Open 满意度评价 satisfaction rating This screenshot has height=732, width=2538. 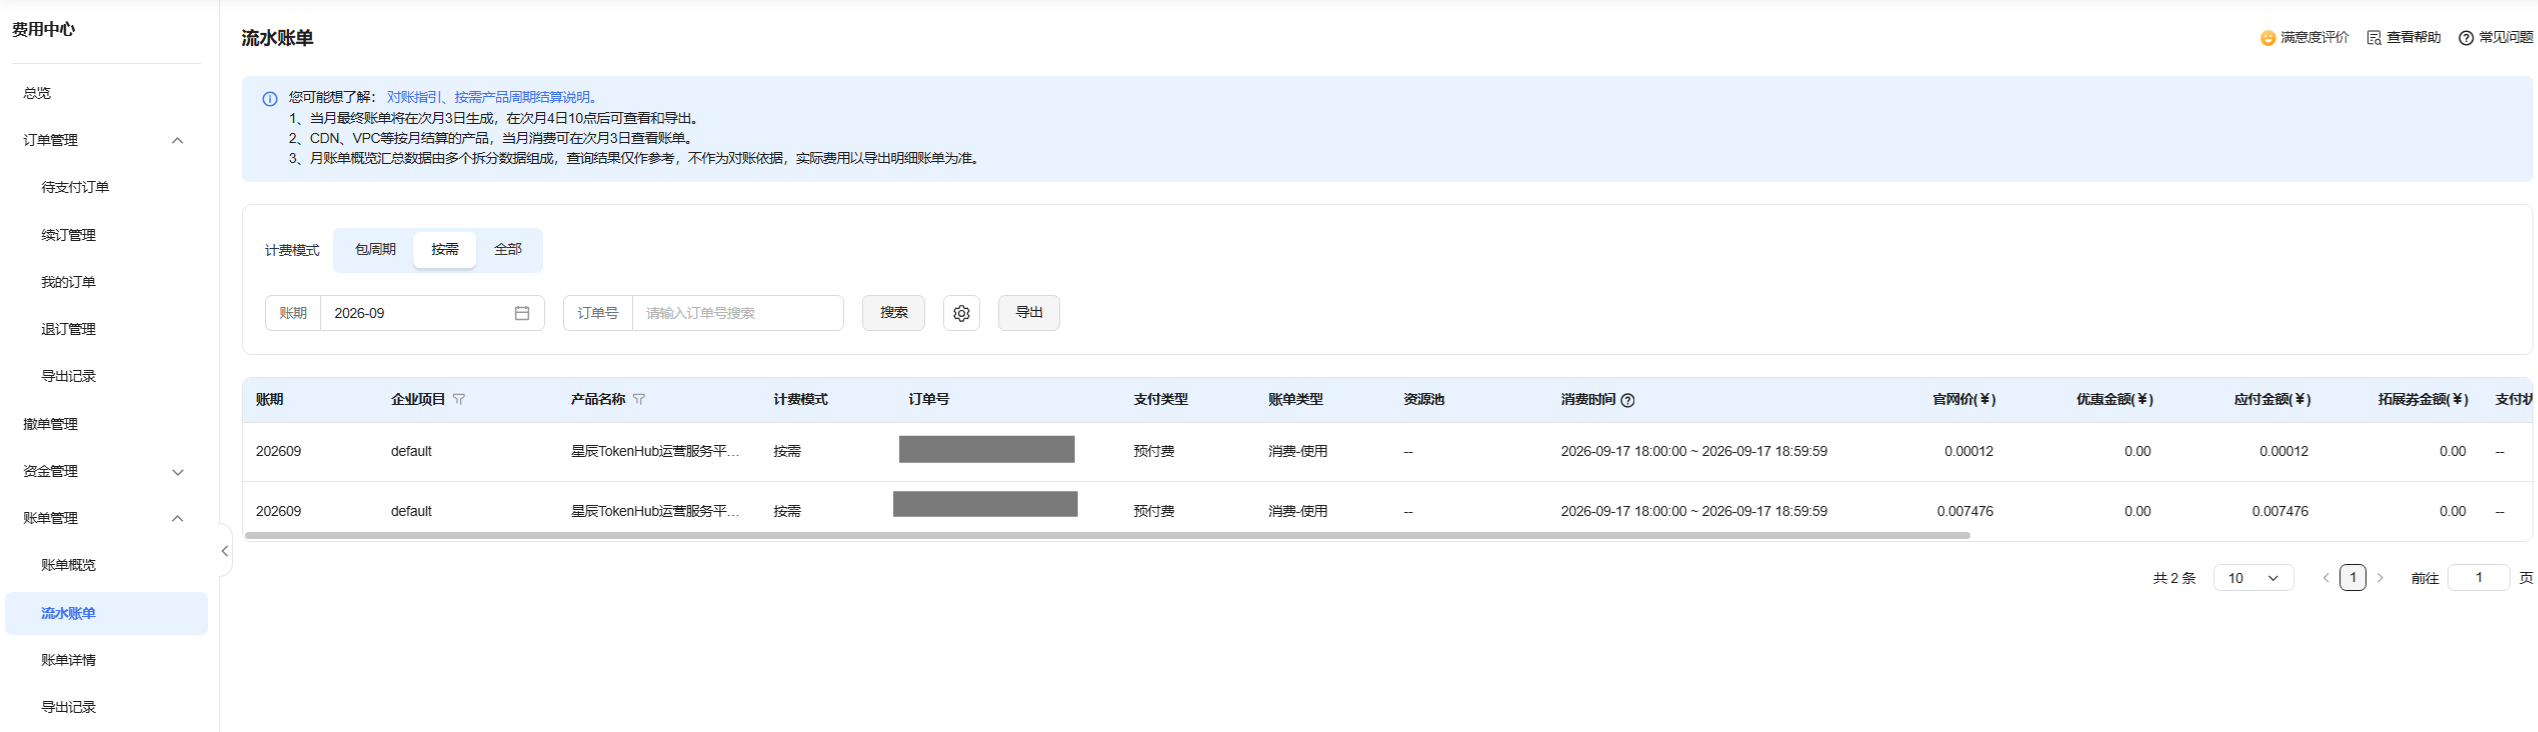[x=2304, y=38]
